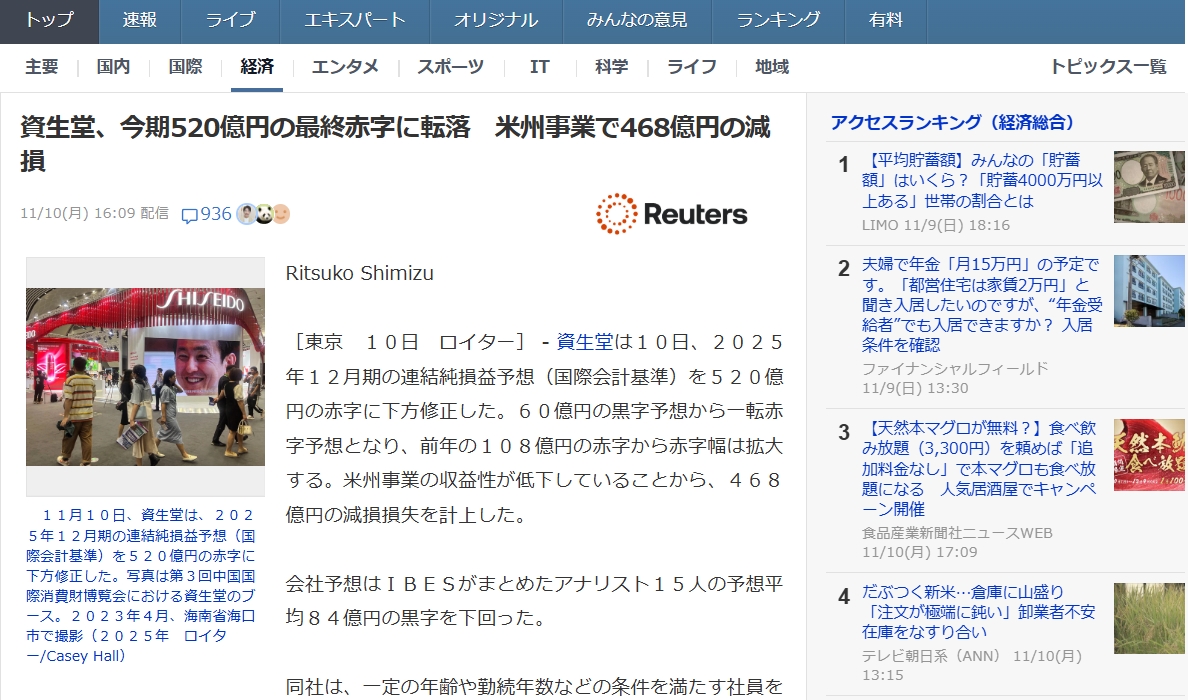Open トピックス一覧 link

coord(1108,67)
